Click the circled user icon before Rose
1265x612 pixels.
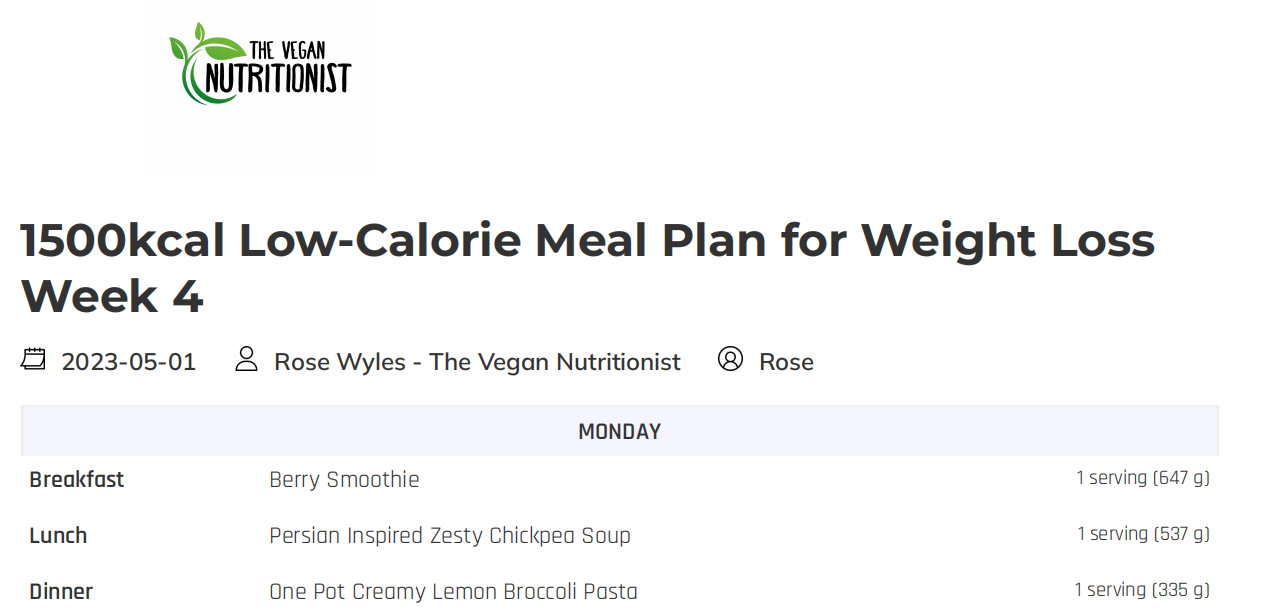[x=731, y=359]
